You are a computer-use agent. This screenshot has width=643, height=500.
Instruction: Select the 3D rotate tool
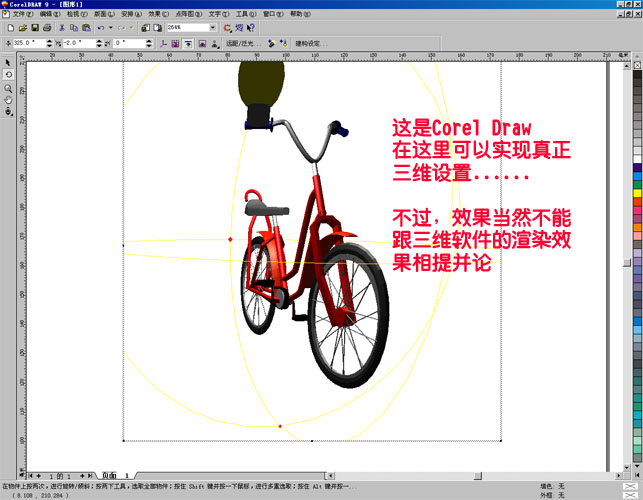8,75
